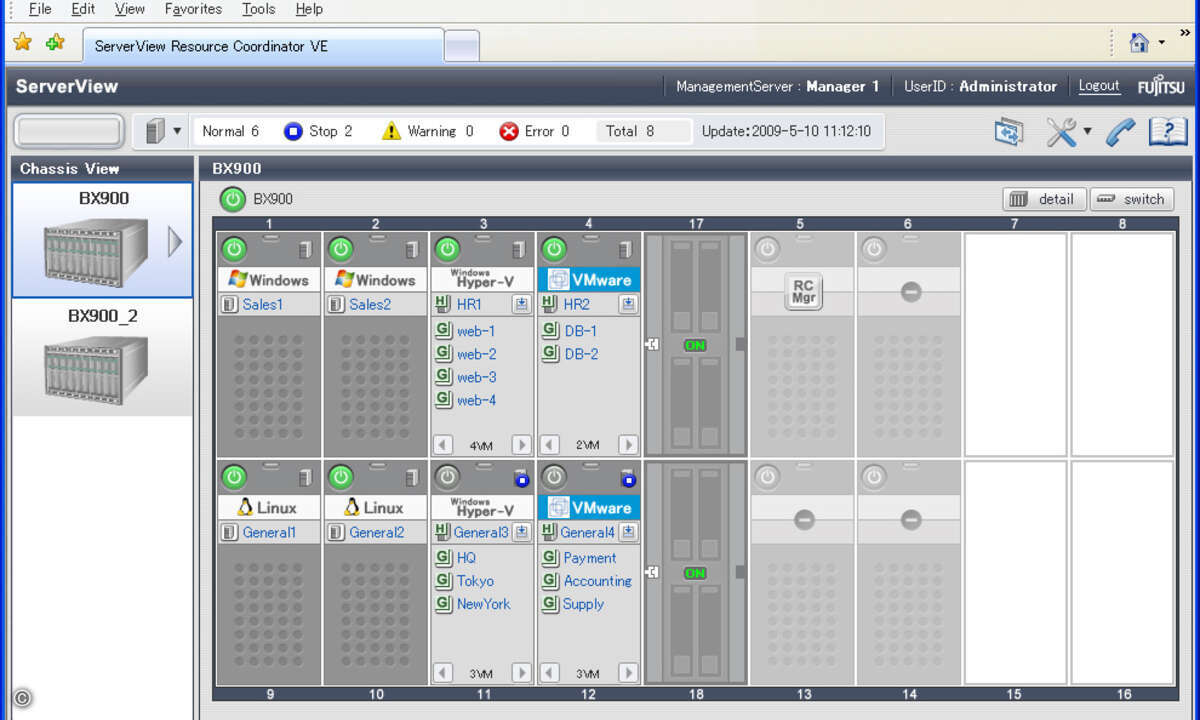The height and width of the screenshot is (720, 1200).
Task: Click the detail button
Action: click(1045, 199)
